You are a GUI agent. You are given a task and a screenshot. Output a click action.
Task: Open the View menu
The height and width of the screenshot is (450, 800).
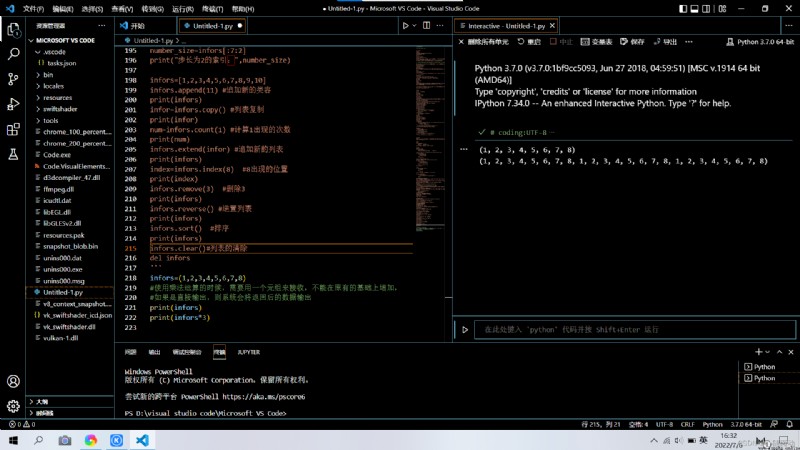[122, 9]
